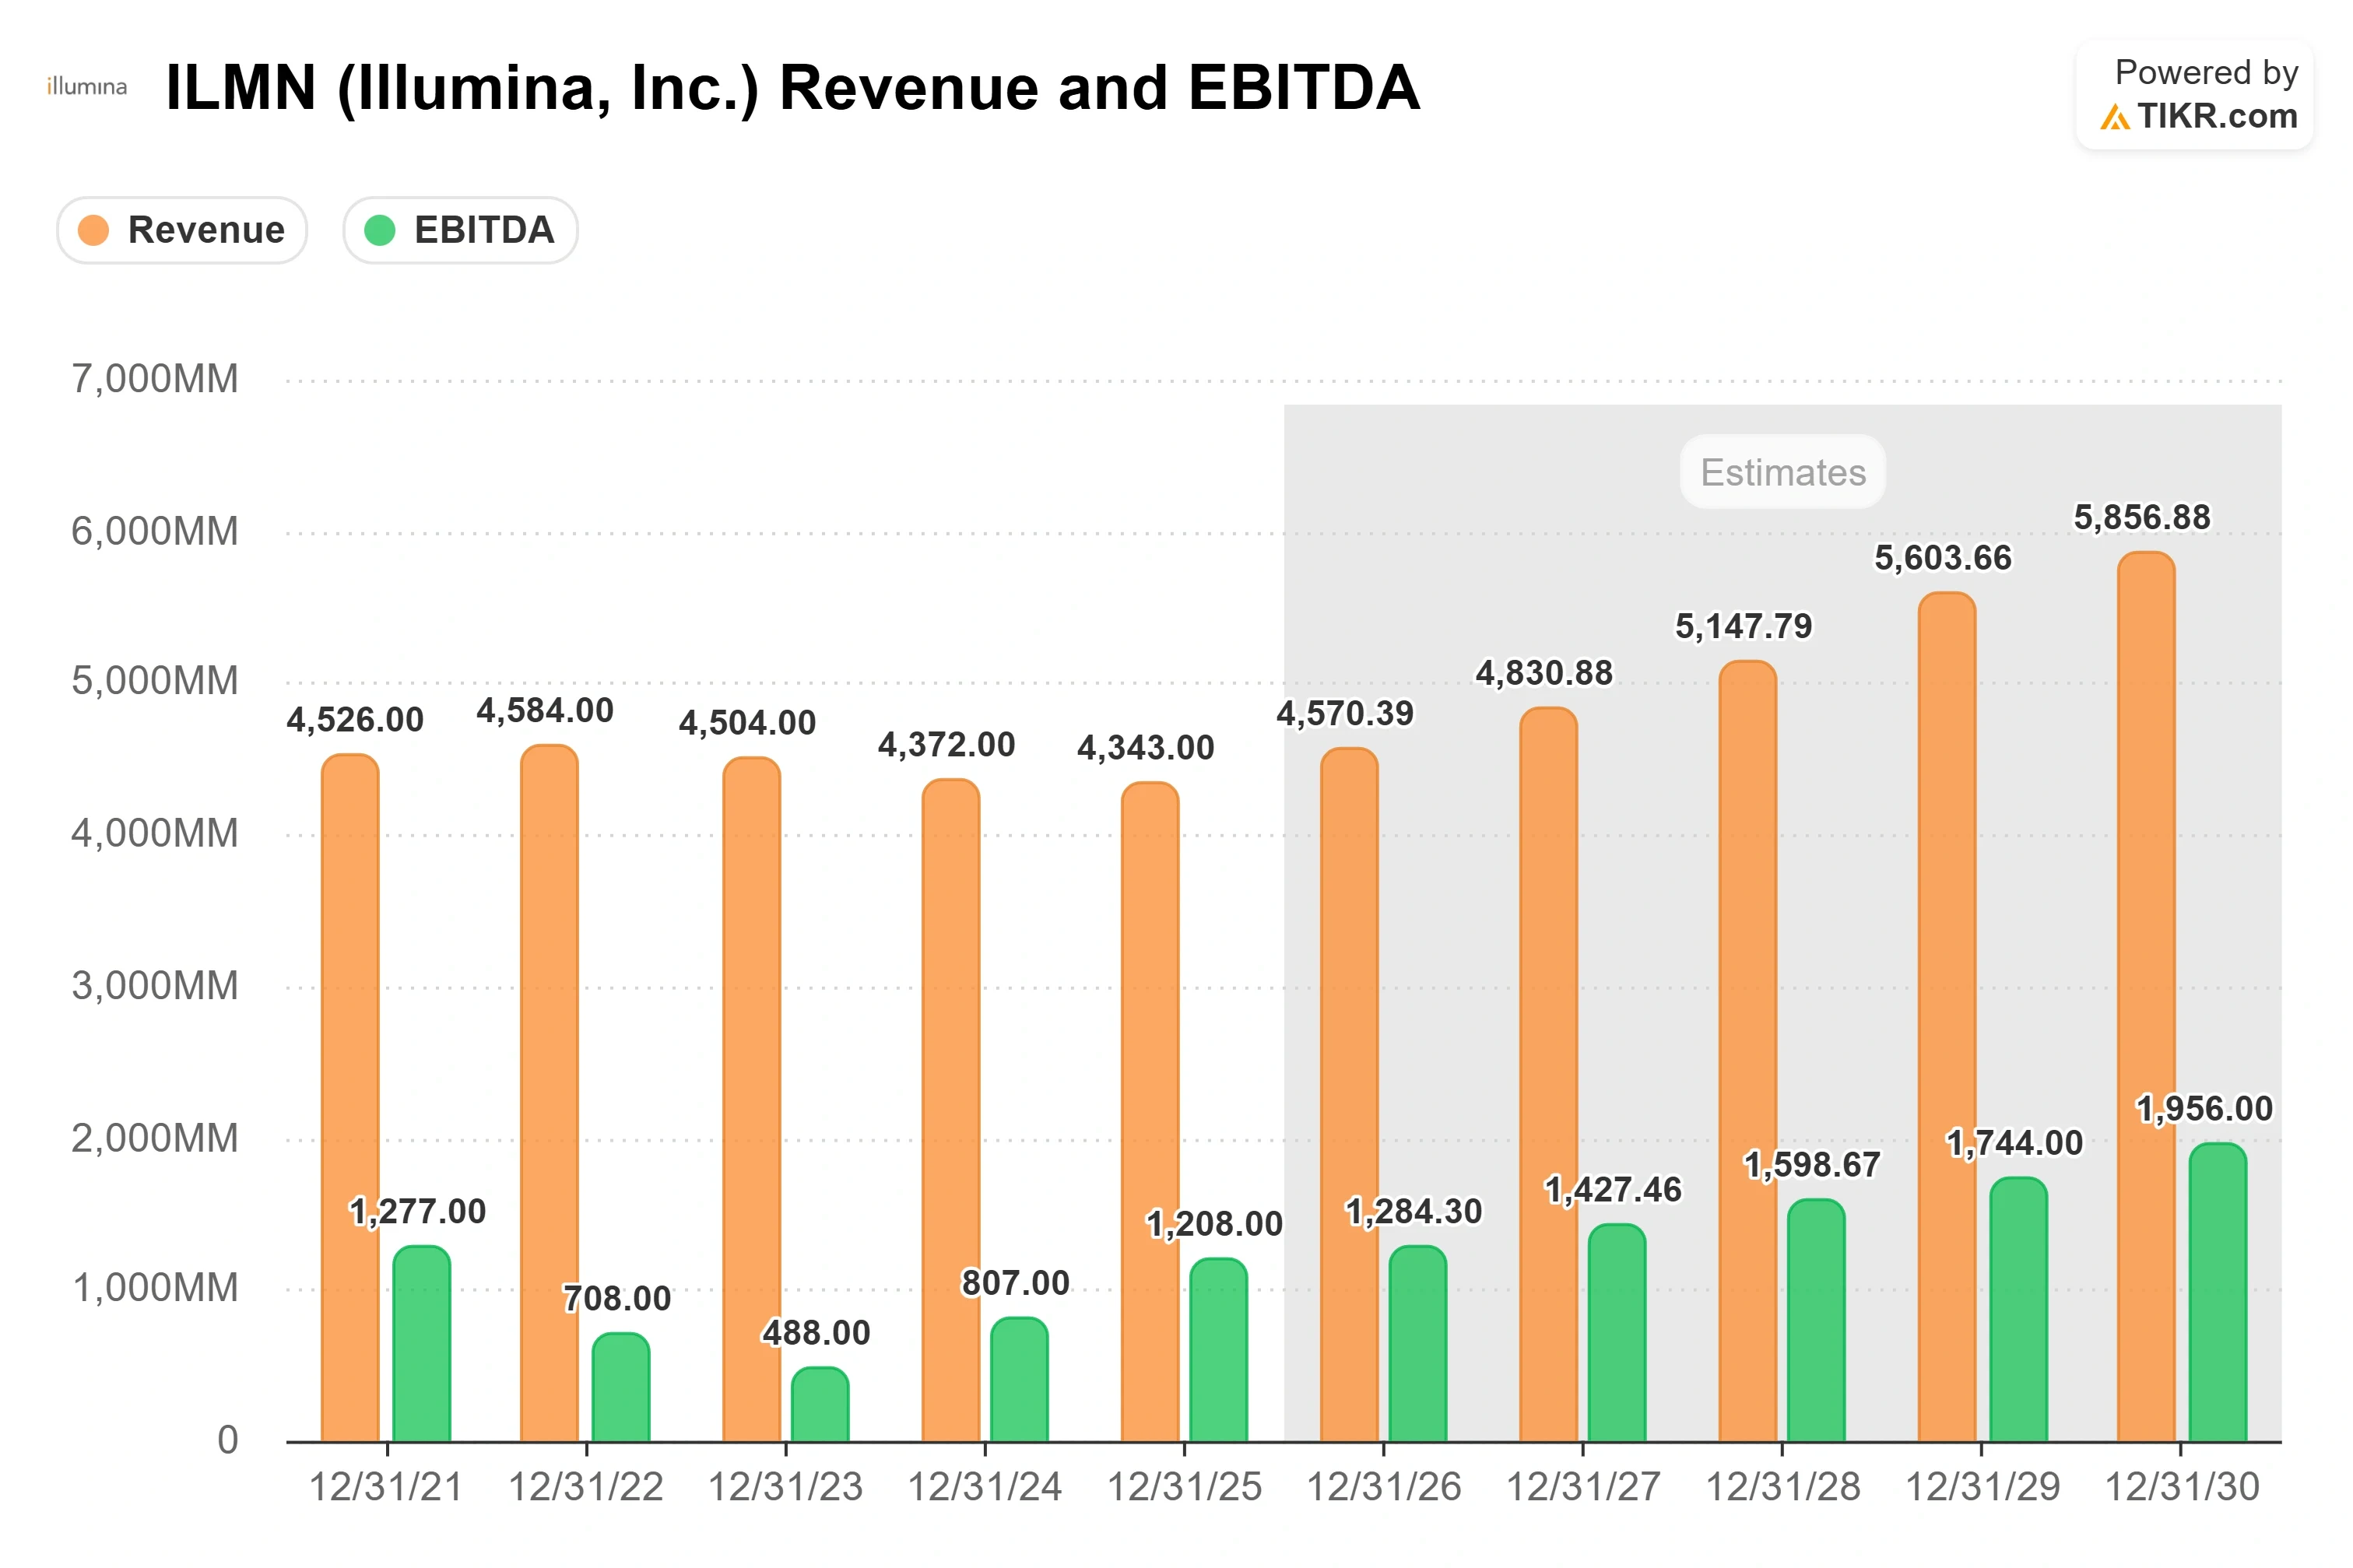Click the 12/31/24 orange Revenue bar
2353x1568 pixels.
point(950,1110)
